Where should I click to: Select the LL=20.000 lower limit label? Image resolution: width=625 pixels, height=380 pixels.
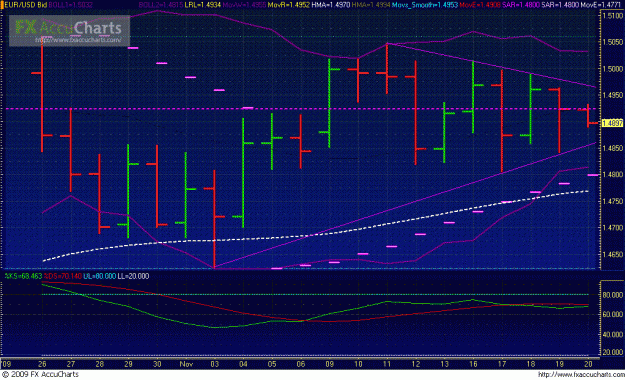(133, 276)
